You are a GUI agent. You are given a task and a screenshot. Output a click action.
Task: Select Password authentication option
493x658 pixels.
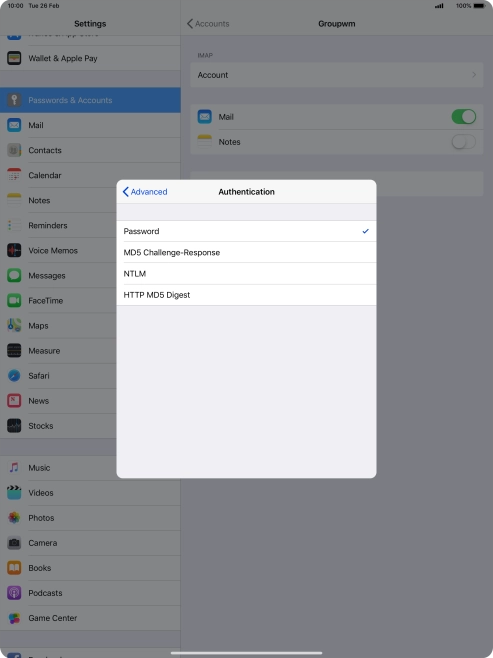246,231
